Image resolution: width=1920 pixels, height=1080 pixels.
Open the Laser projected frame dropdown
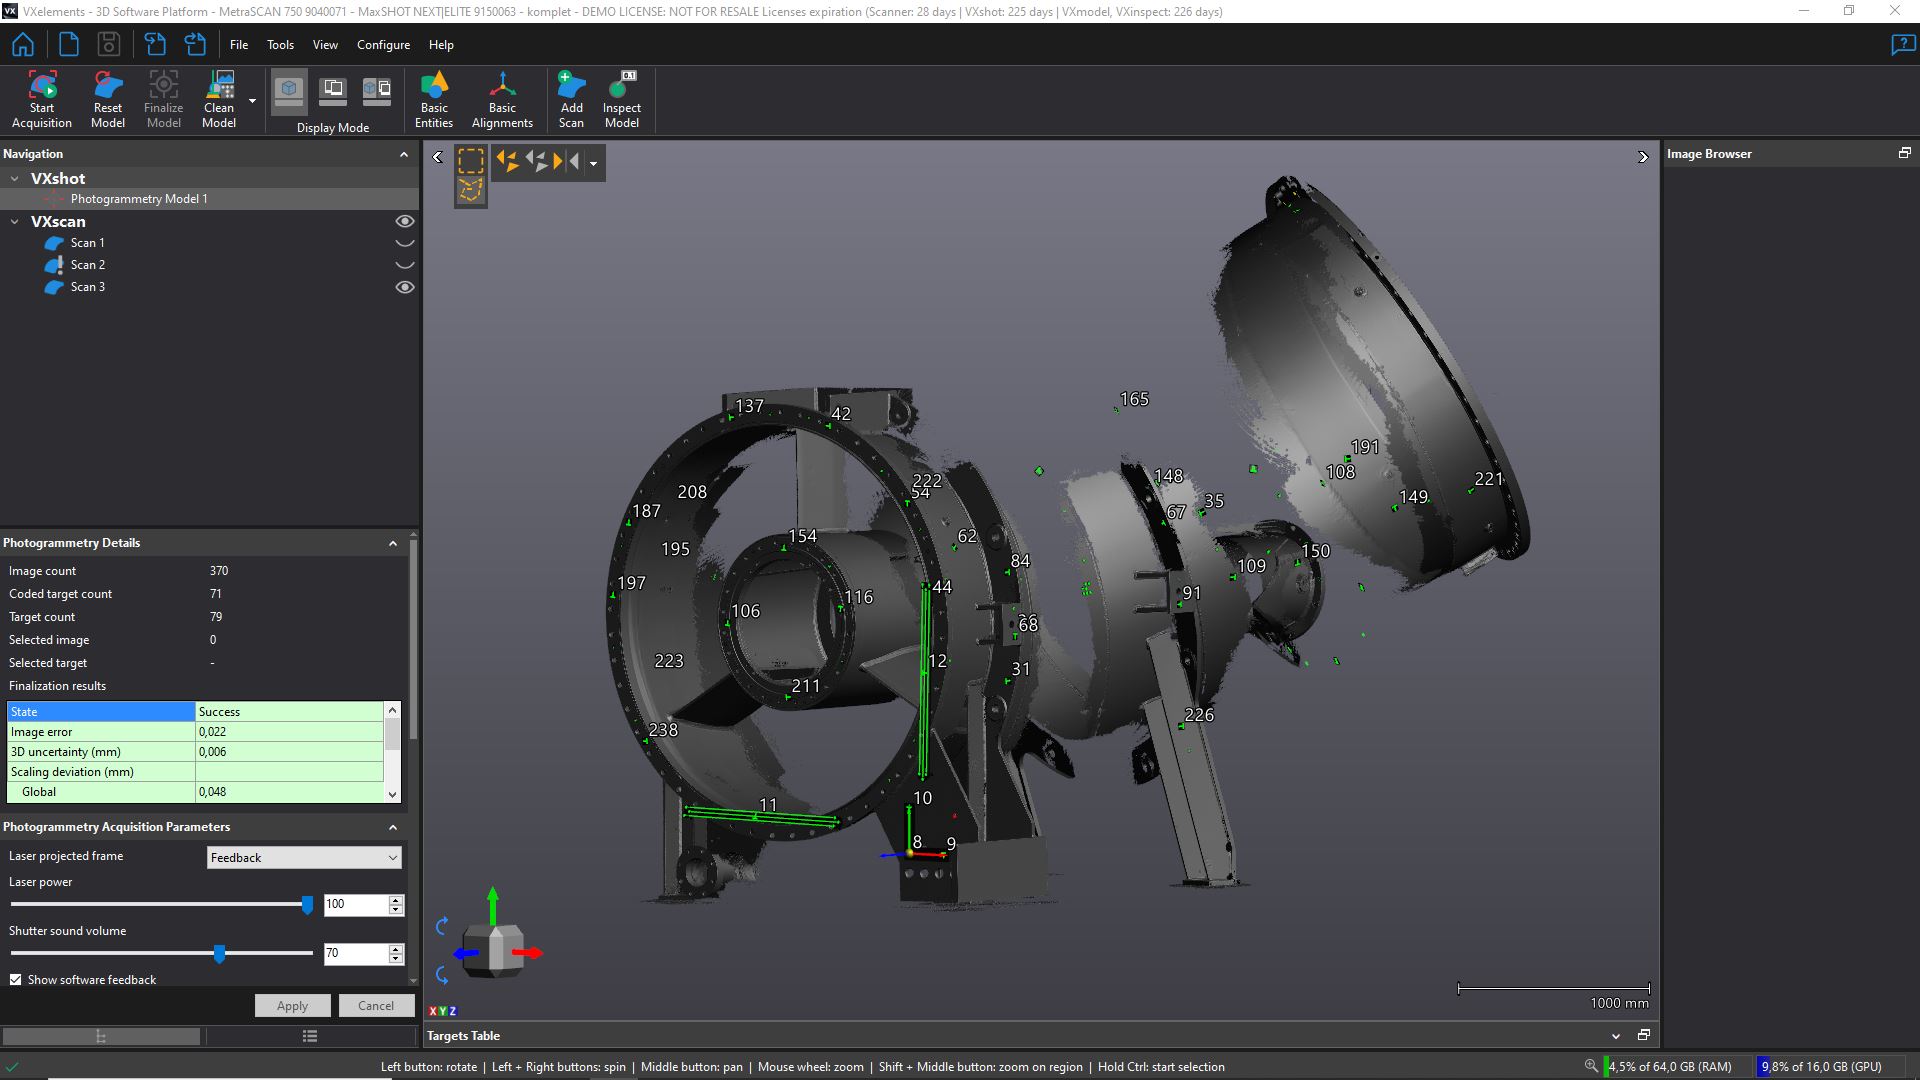(x=304, y=858)
